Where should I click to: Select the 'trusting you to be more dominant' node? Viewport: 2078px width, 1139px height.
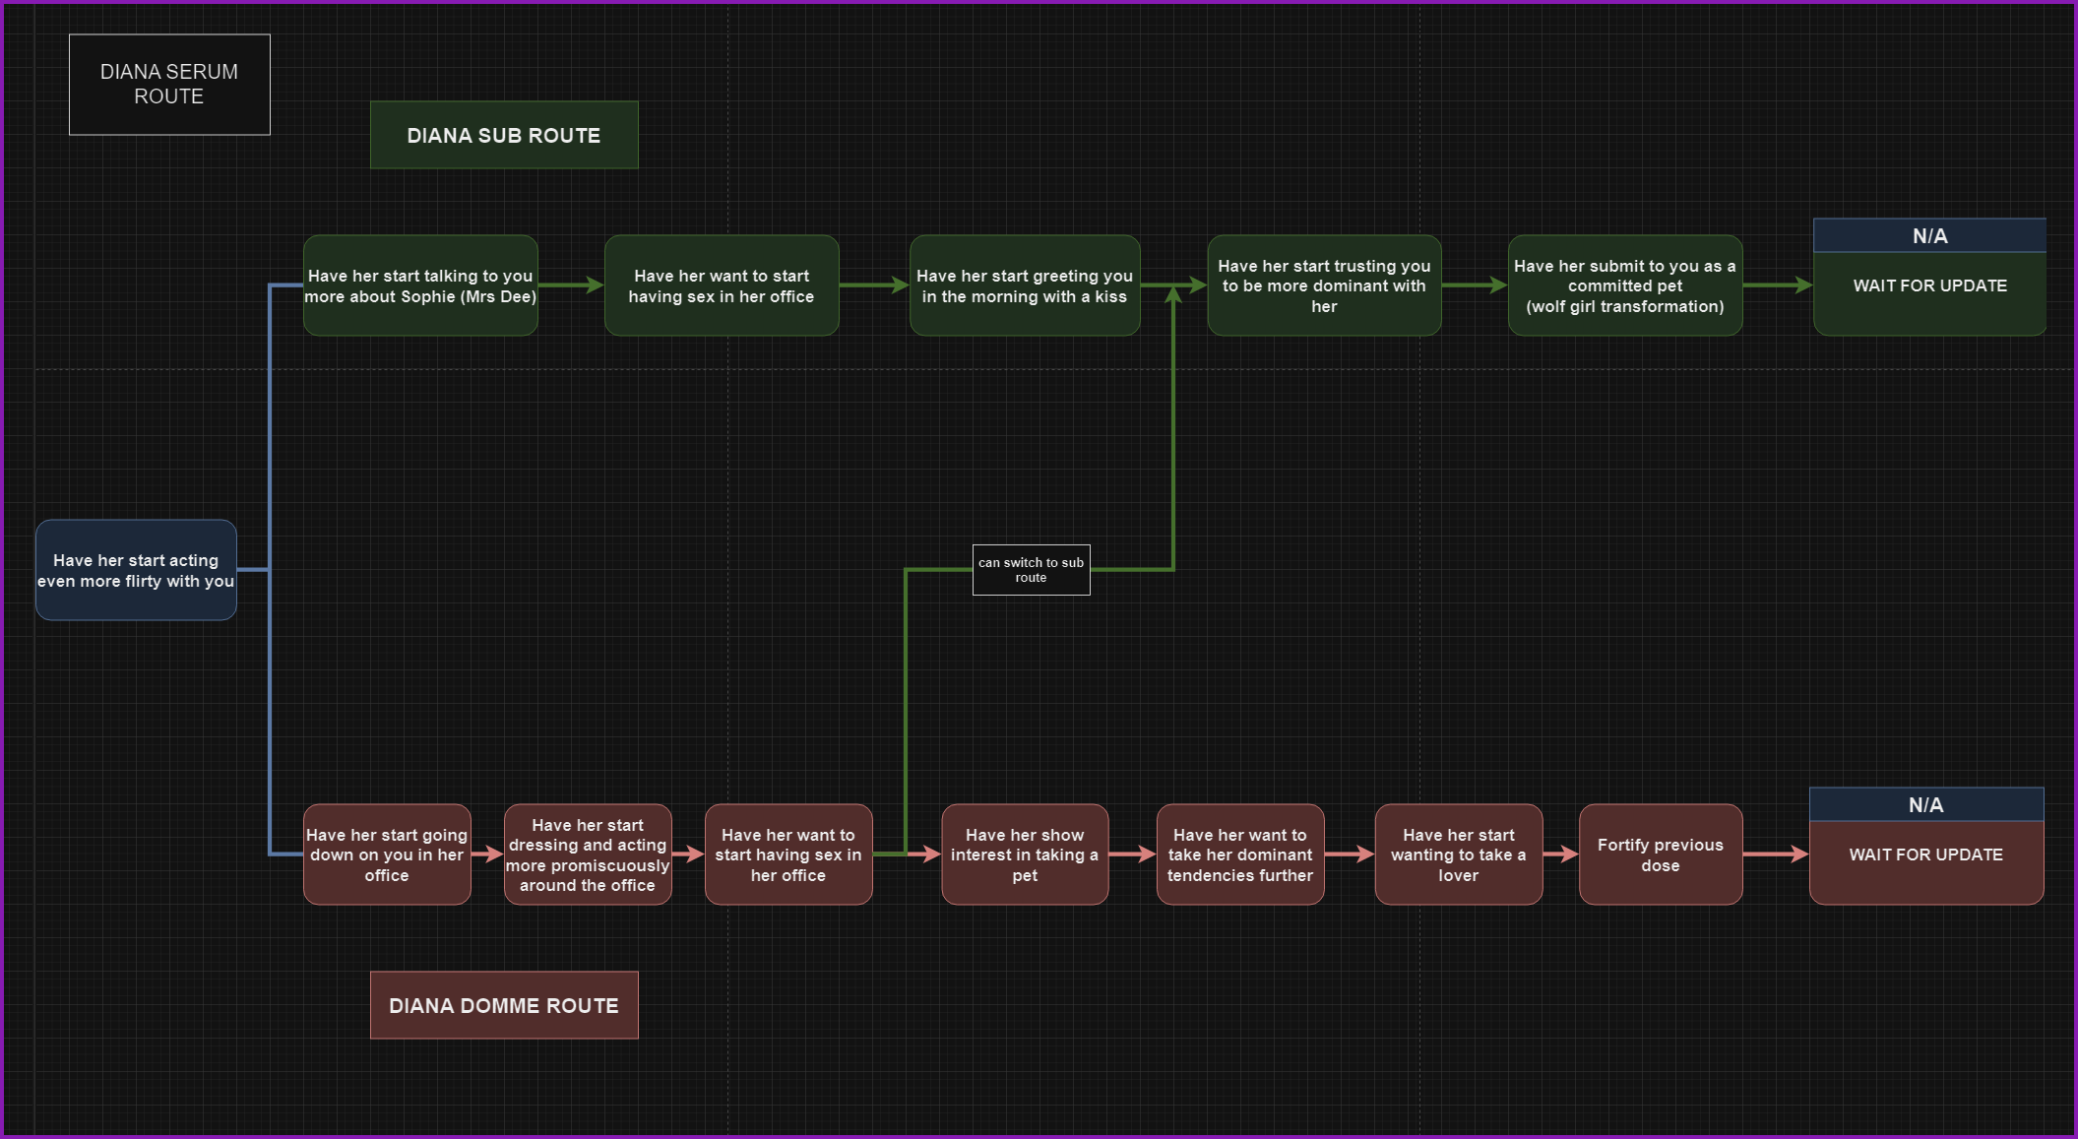[x=1323, y=286]
